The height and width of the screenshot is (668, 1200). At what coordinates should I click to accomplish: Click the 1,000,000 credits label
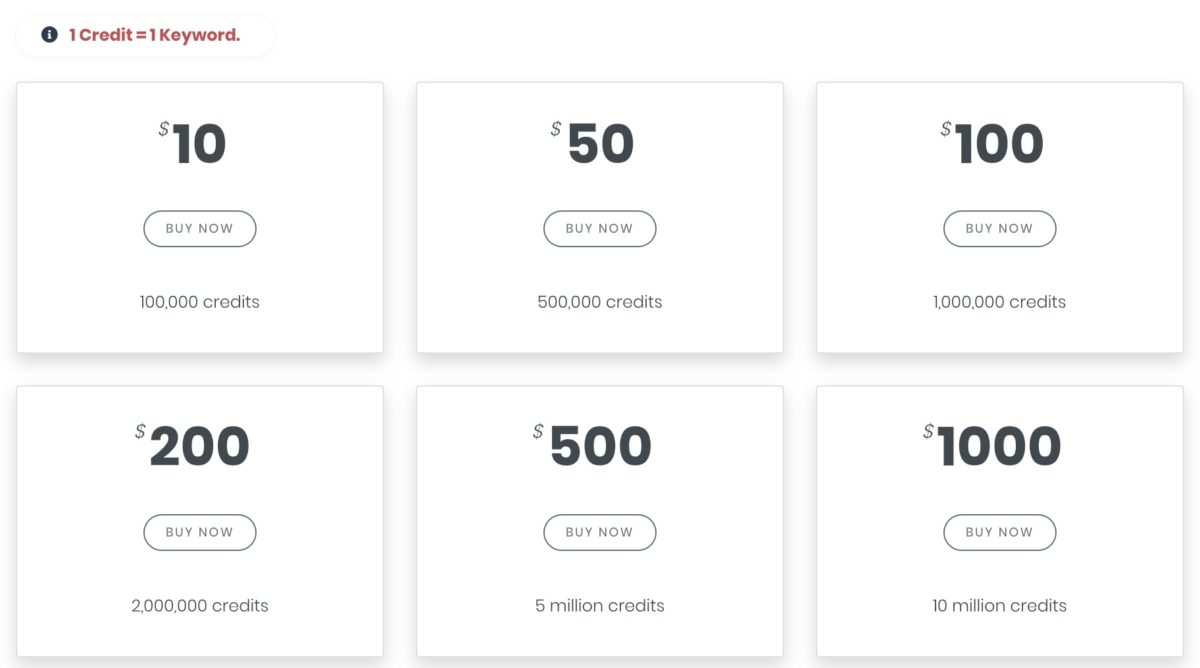tap(1000, 302)
